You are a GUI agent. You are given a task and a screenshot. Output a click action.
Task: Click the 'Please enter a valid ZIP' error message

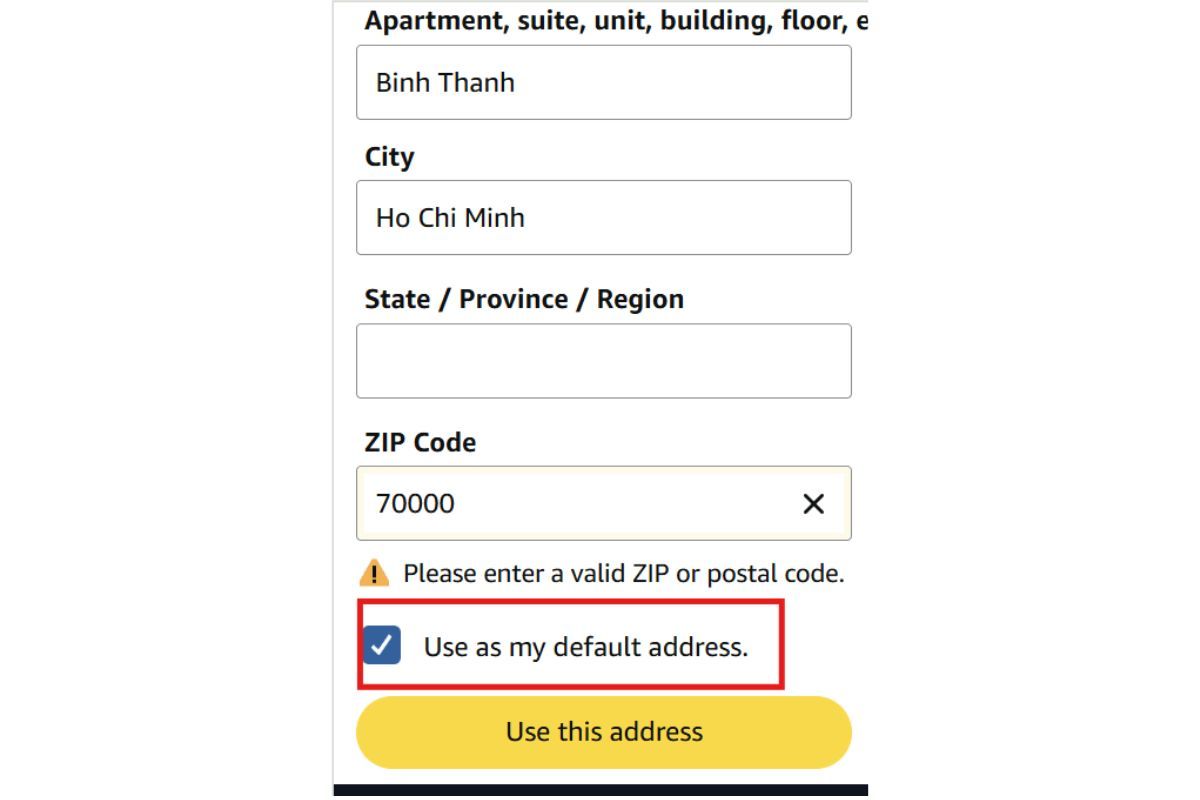[x=623, y=574]
